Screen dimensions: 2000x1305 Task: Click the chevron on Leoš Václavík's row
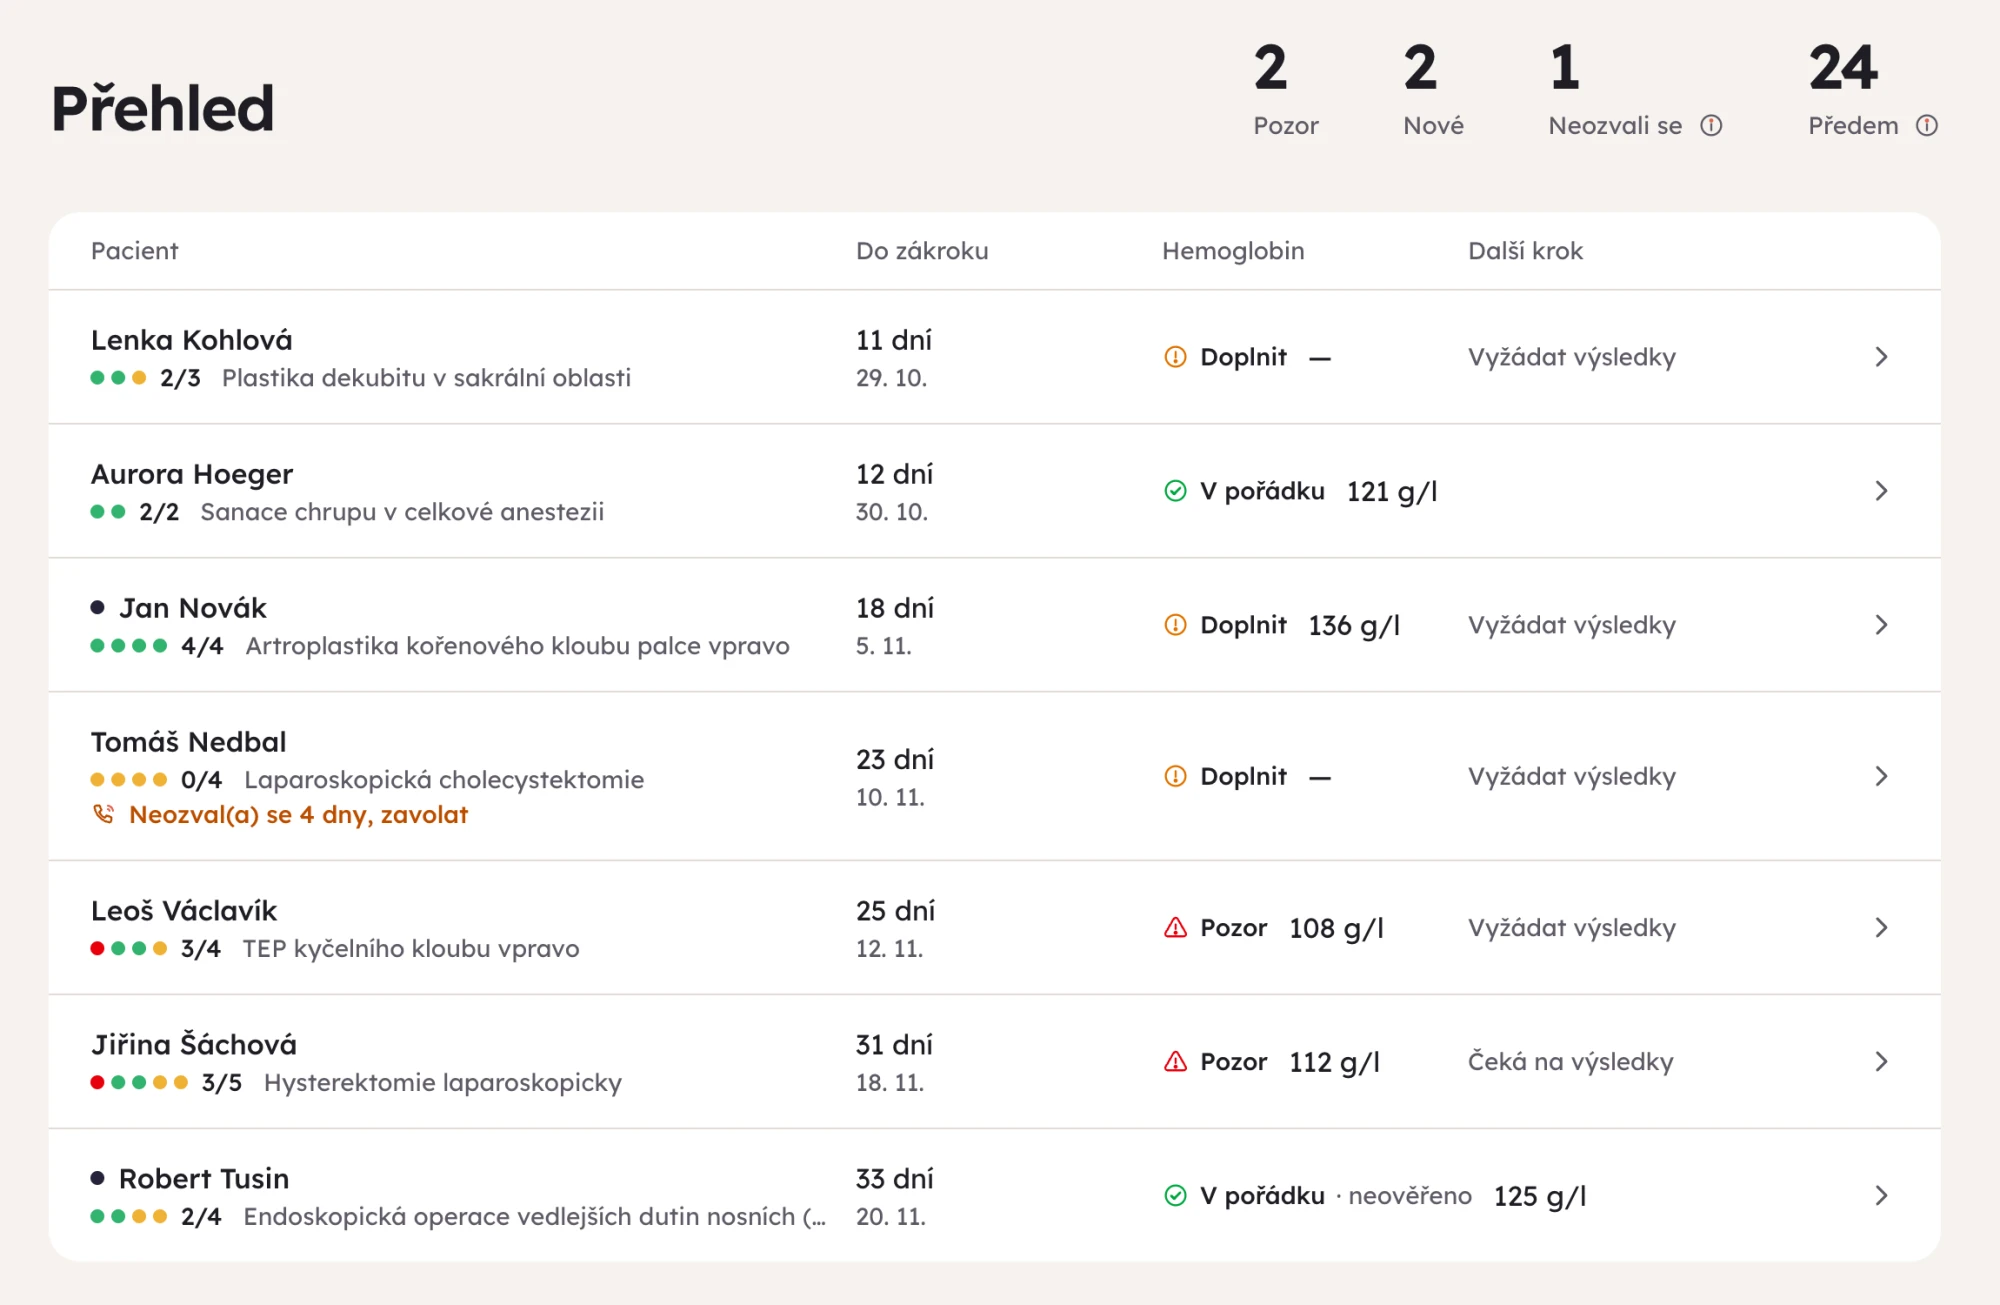click(1881, 928)
